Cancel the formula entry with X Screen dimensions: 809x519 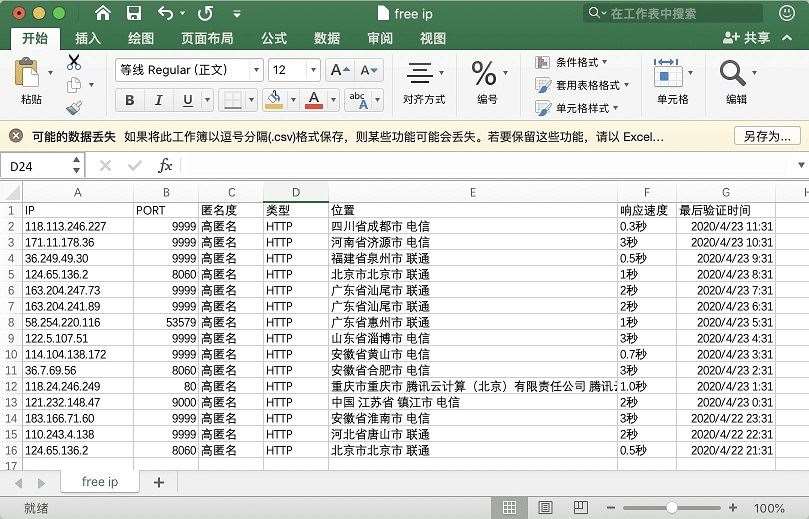click(x=105, y=166)
